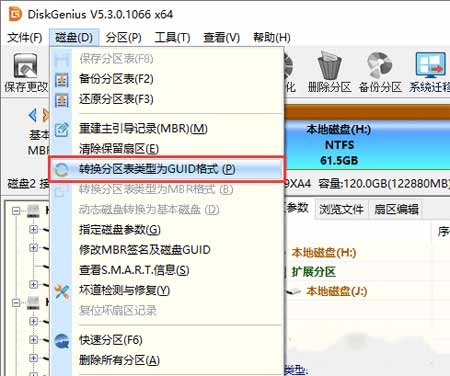Open the 查看(V) menu
Image resolution: width=450 pixels, height=376 pixels.
(x=222, y=37)
